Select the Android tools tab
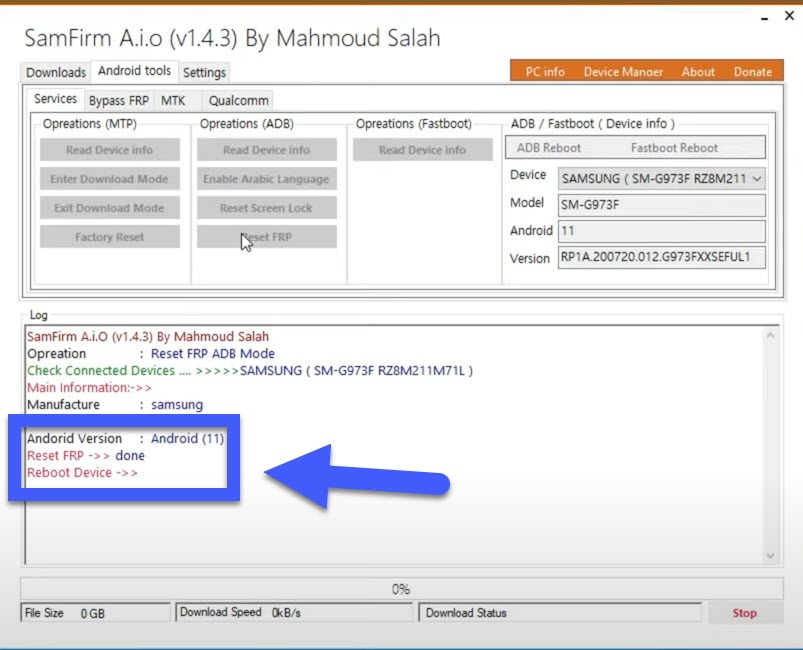 (x=134, y=71)
